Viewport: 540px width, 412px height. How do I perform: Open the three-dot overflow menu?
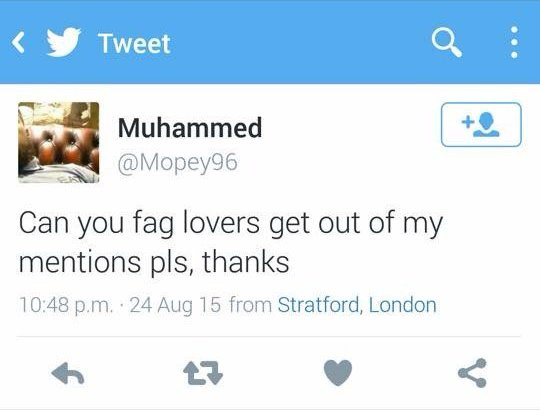coord(514,42)
